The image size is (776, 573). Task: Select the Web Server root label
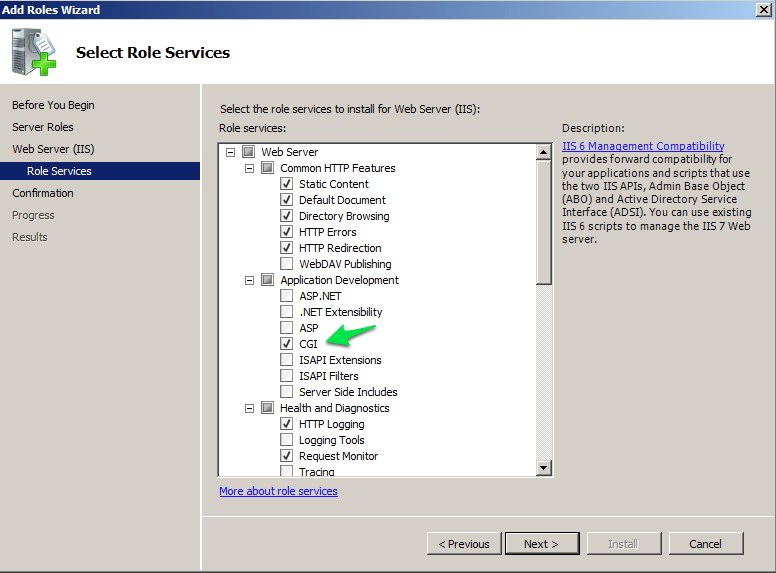click(290, 152)
